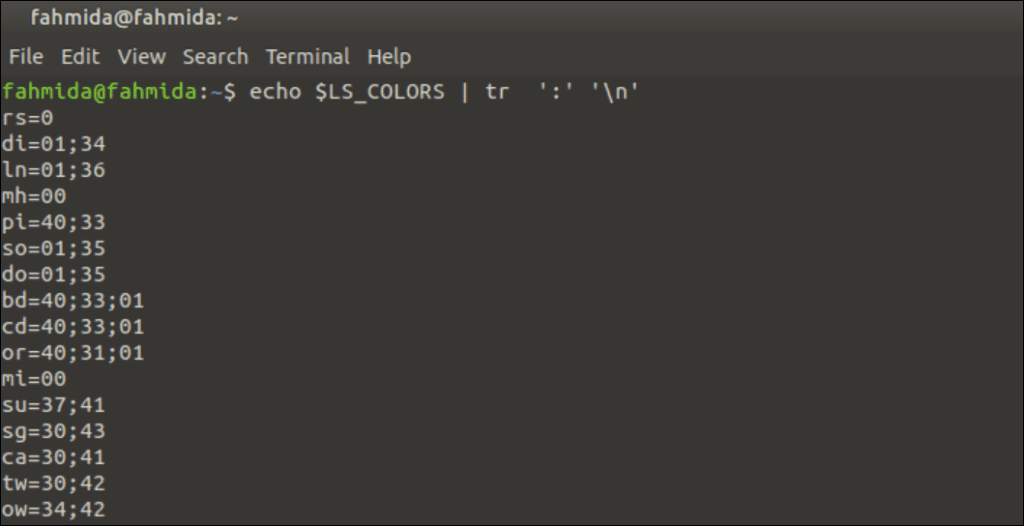Viewport: 1024px width, 526px height.
Task: Open the View menu
Action: tap(142, 57)
